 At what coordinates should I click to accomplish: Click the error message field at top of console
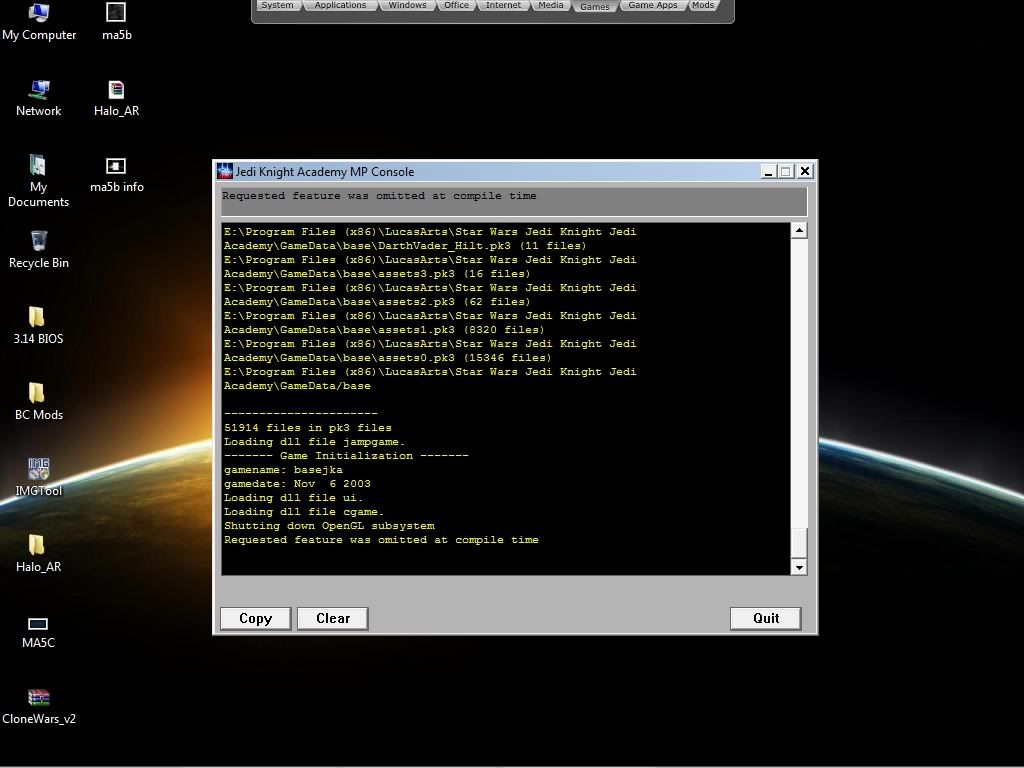(x=514, y=201)
